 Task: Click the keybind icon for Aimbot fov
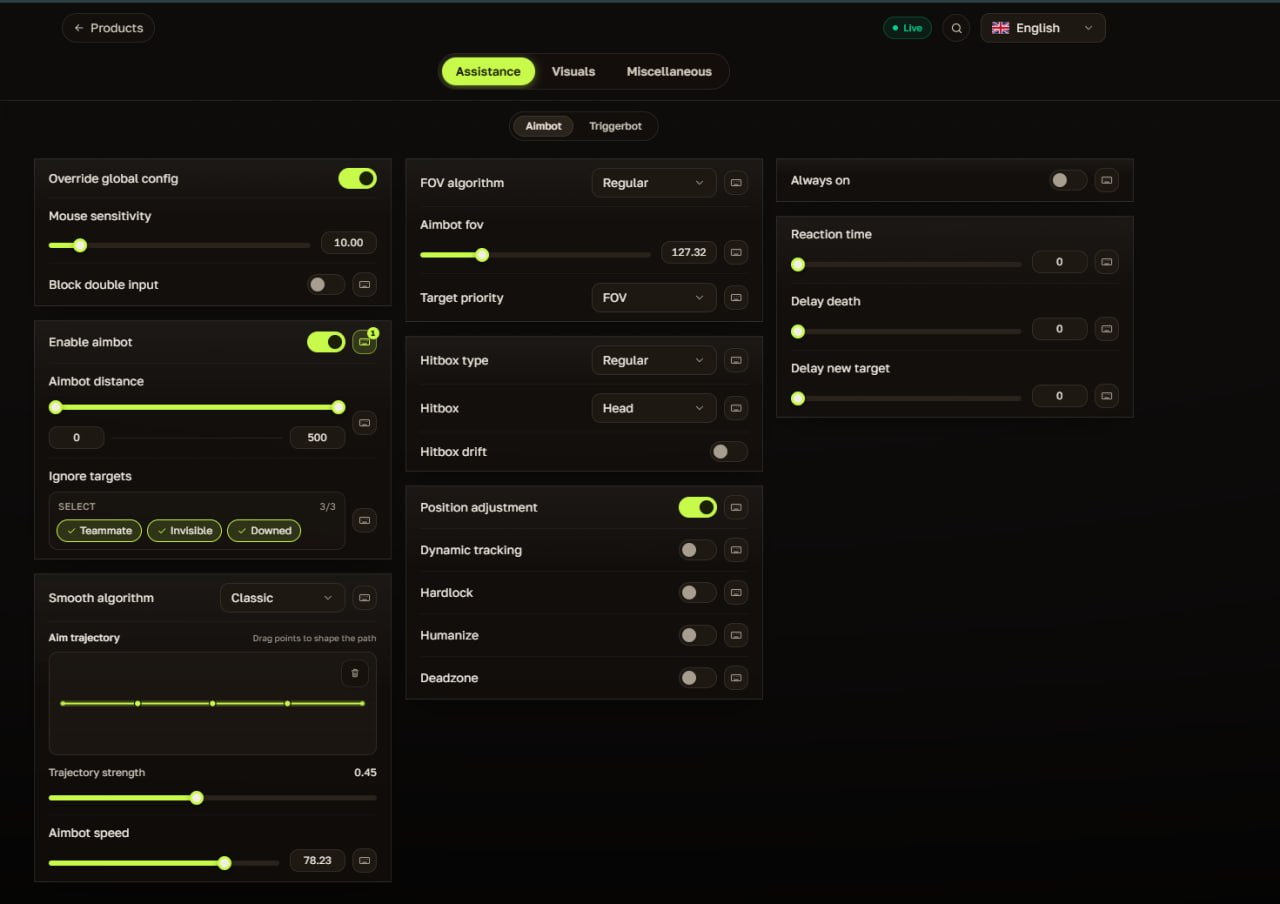click(x=736, y=252)
